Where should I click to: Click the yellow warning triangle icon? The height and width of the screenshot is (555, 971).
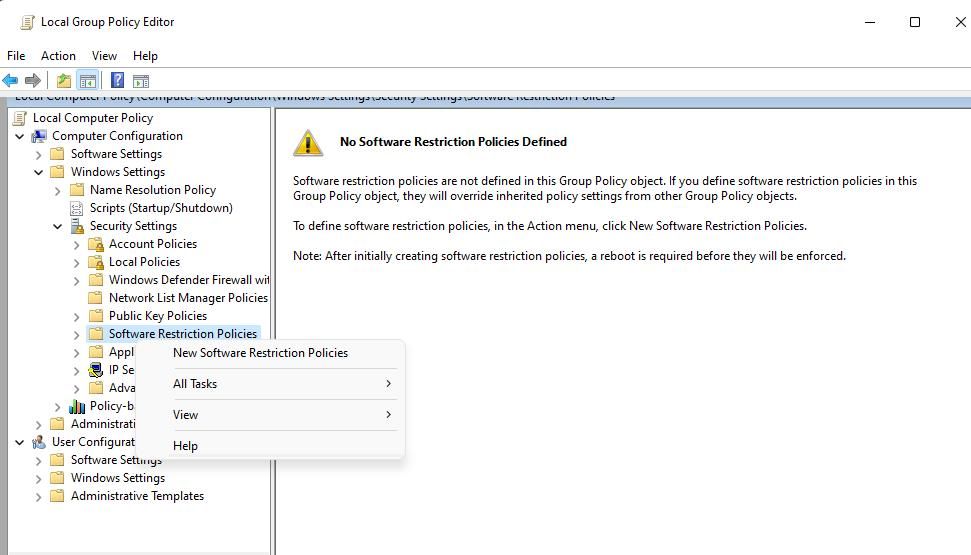308,142
